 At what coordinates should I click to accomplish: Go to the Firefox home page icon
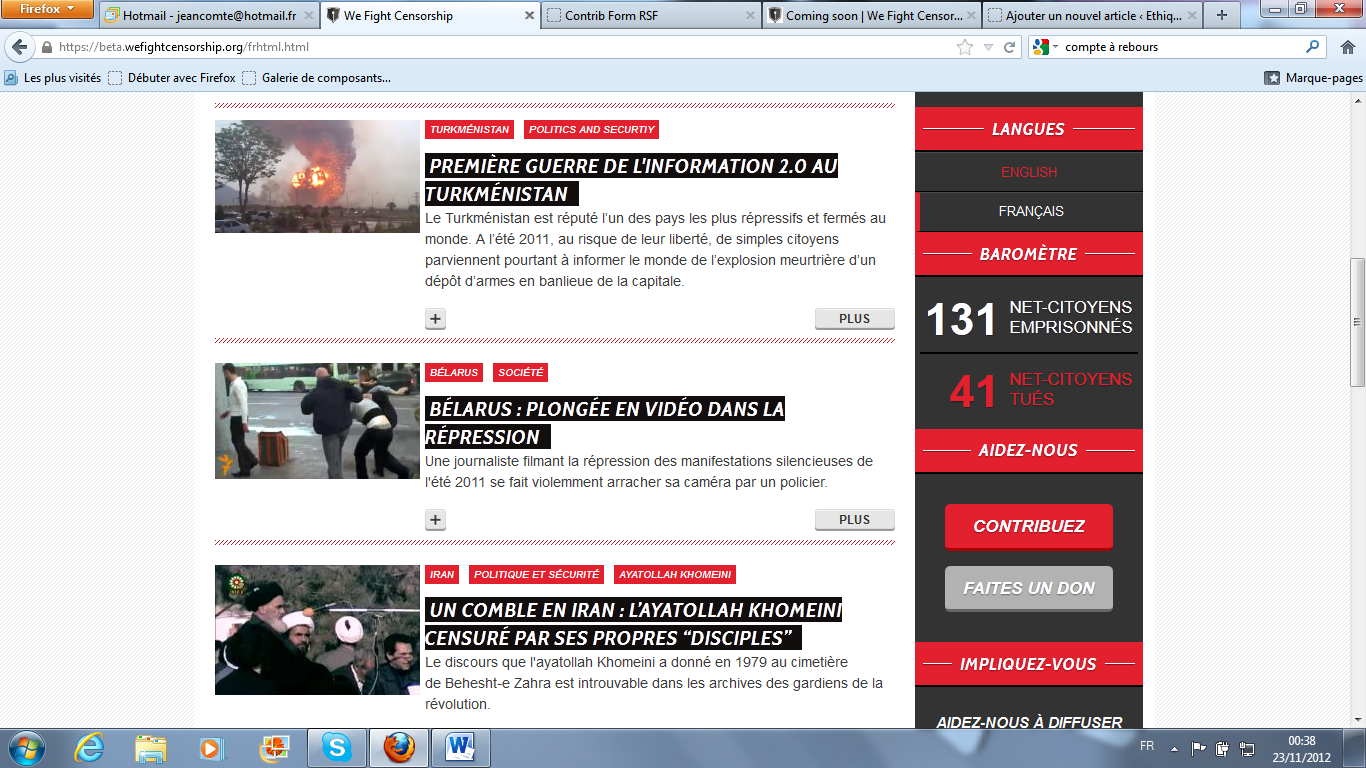[1346, 47]
